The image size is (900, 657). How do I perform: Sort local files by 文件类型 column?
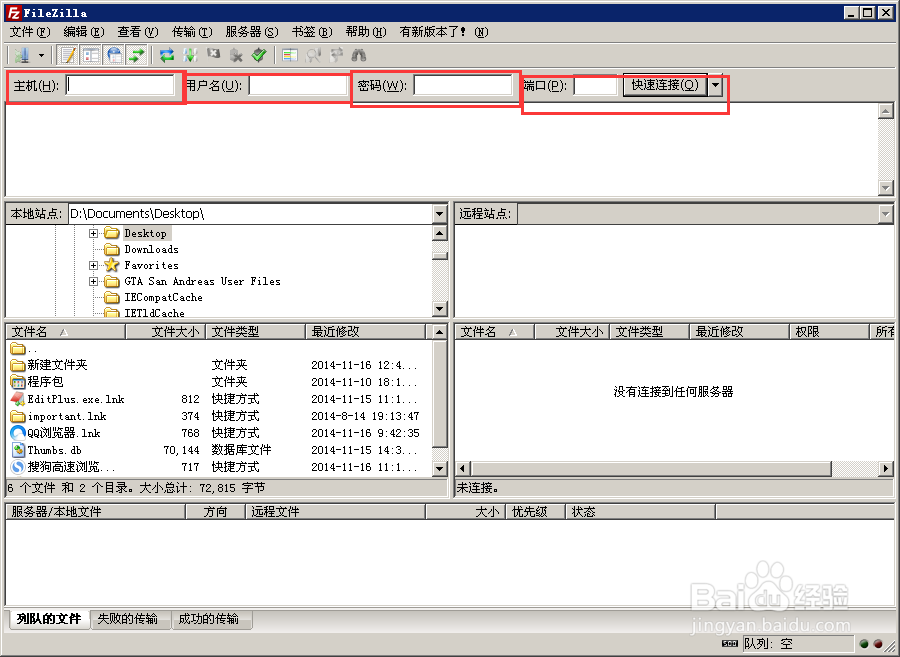pyautogui.click(x=256, y=332)
